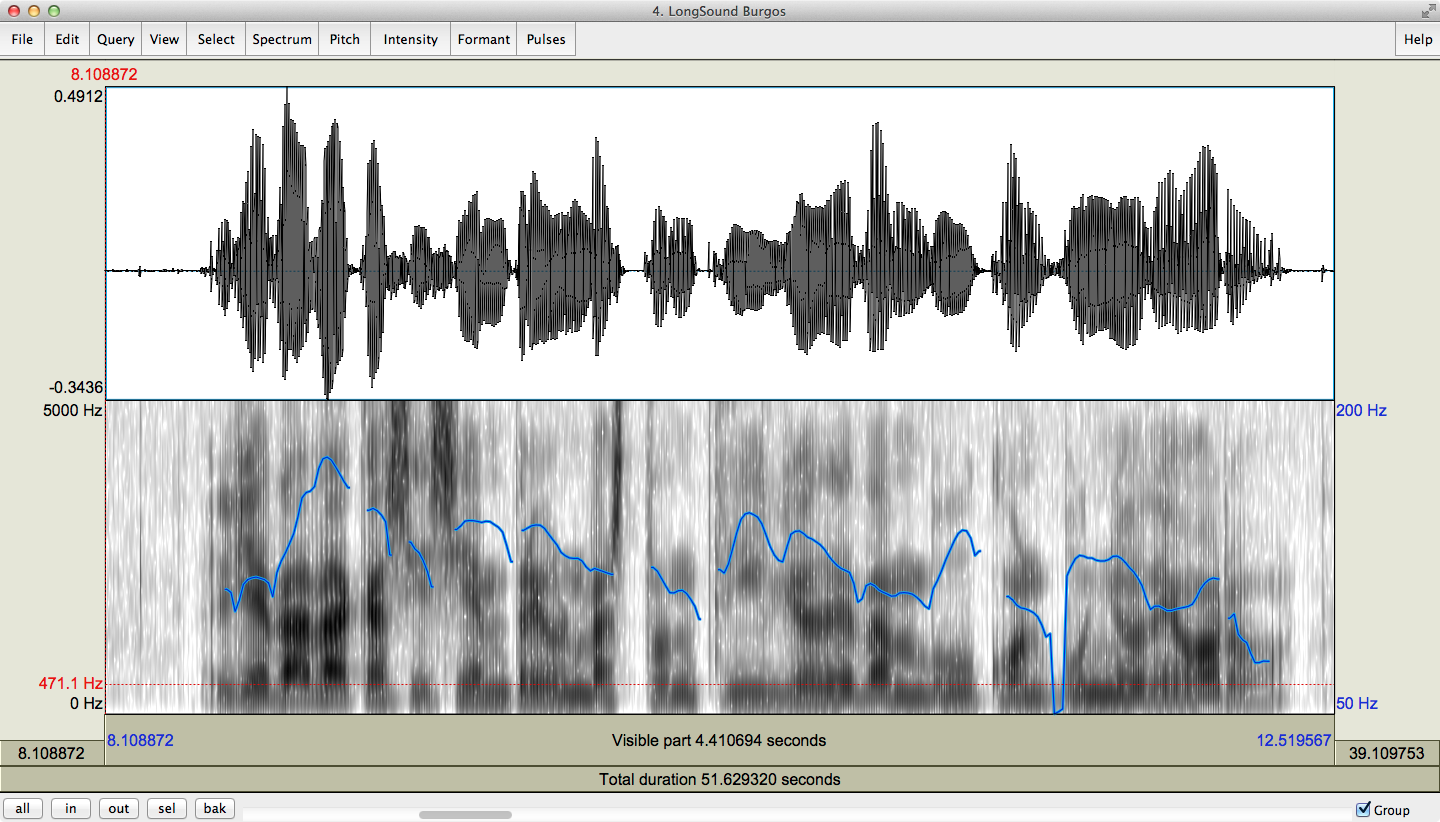This screenshot has width=1440, height=822.
Task: Click the 50 Hz pitch floor label
Action: 1357,703
